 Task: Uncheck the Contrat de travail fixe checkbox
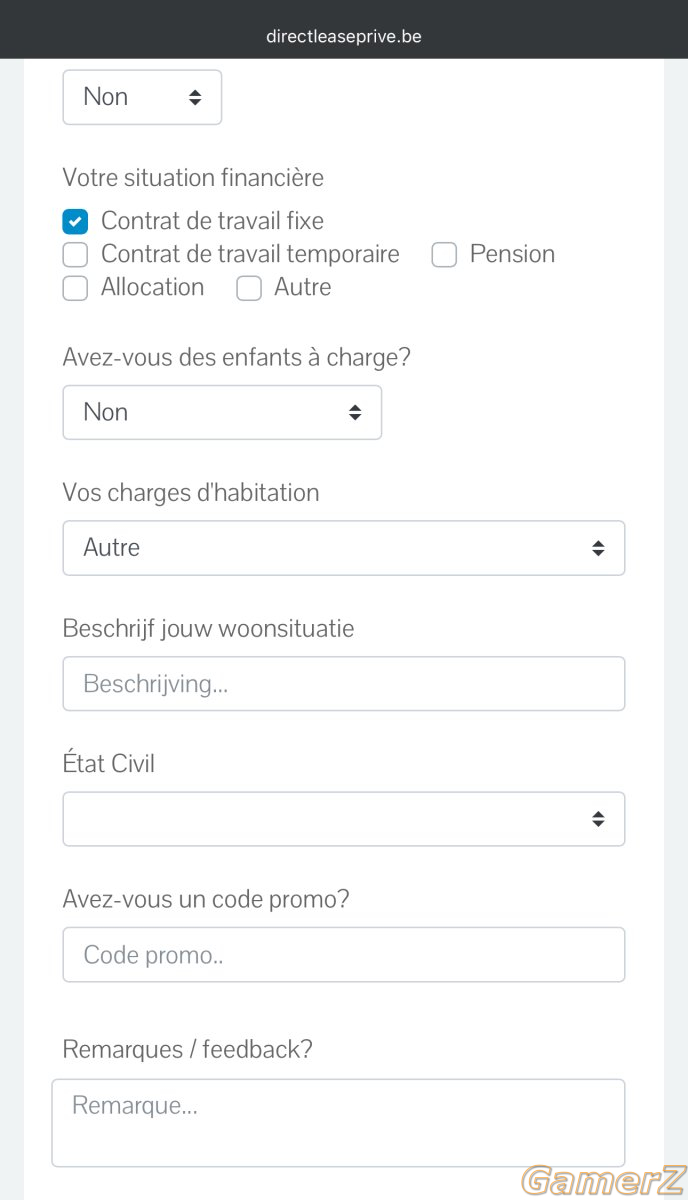[x=75, y=221]
